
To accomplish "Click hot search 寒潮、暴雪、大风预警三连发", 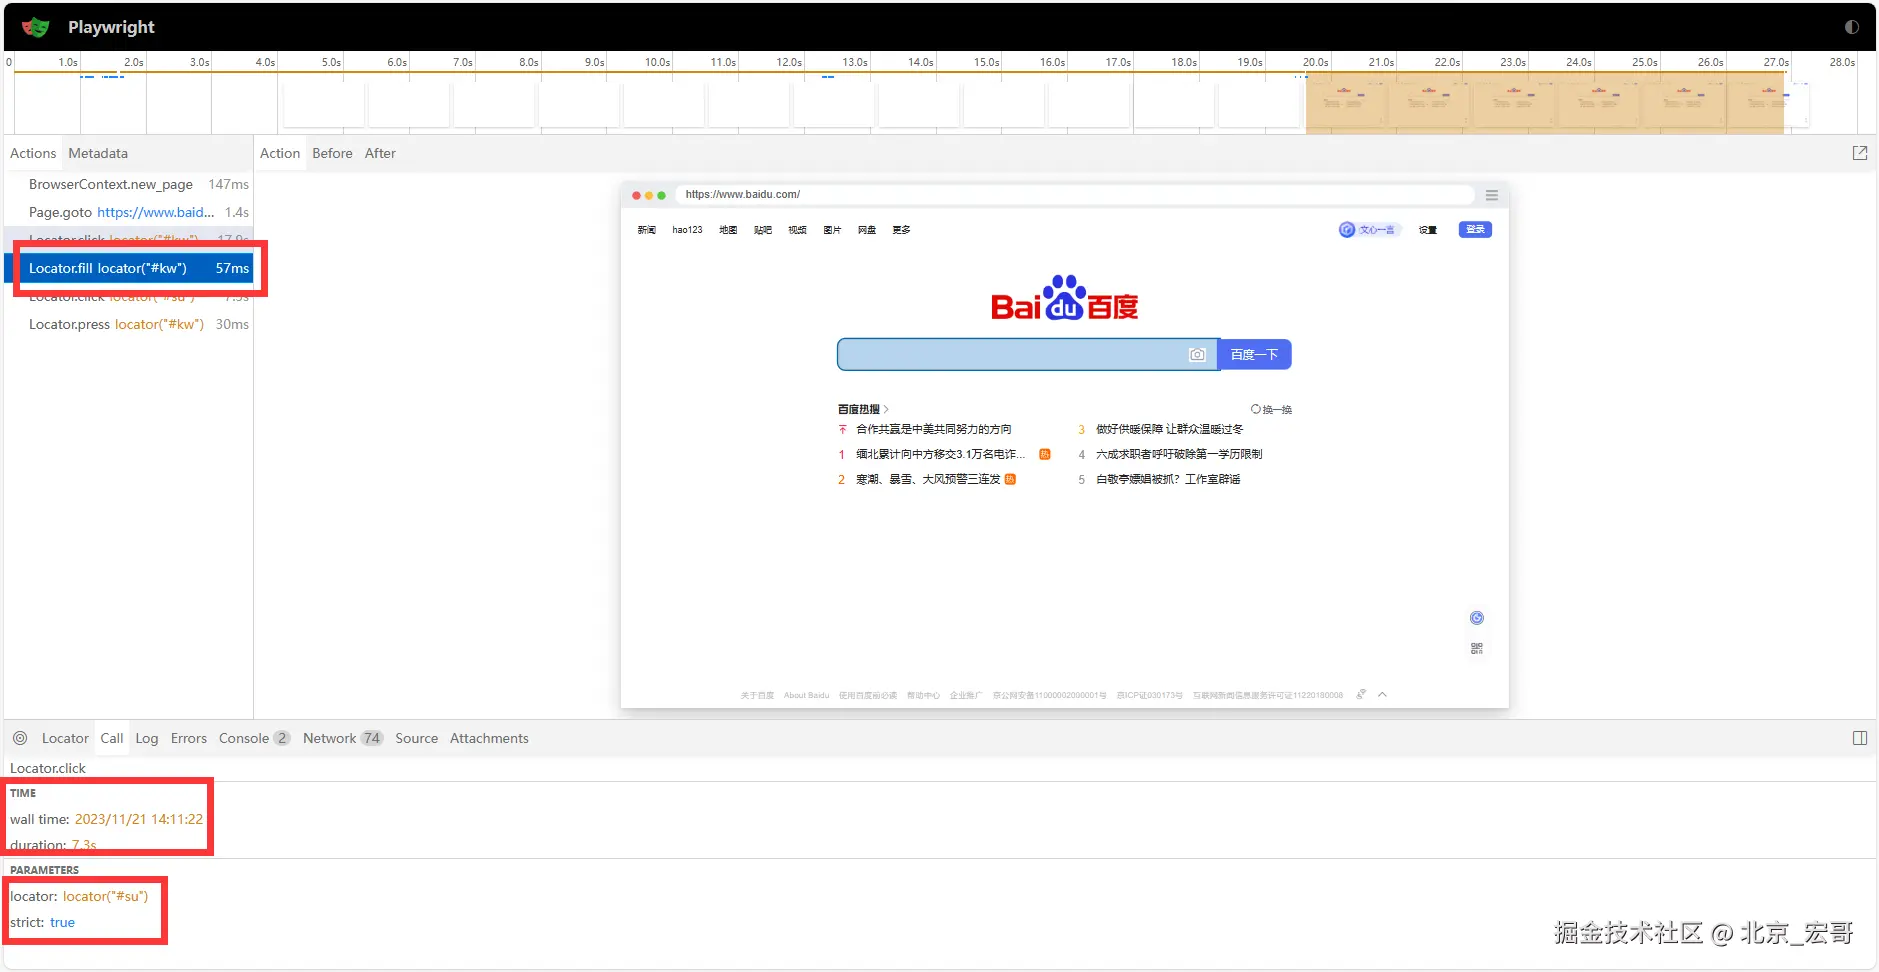I will [928, 479].
